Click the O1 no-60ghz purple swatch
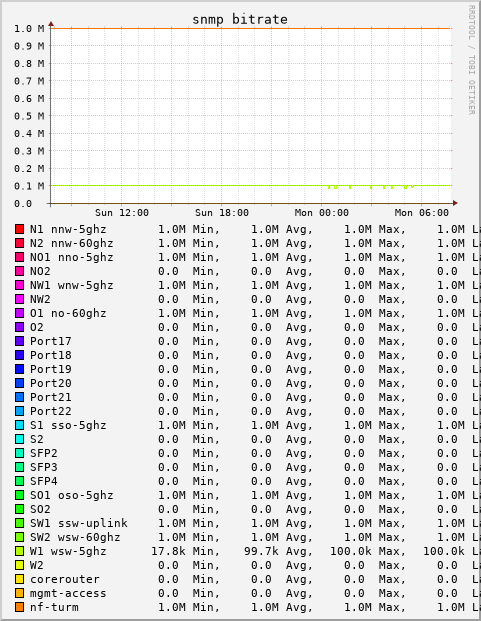The image size is (481, 621). [19, 313]
